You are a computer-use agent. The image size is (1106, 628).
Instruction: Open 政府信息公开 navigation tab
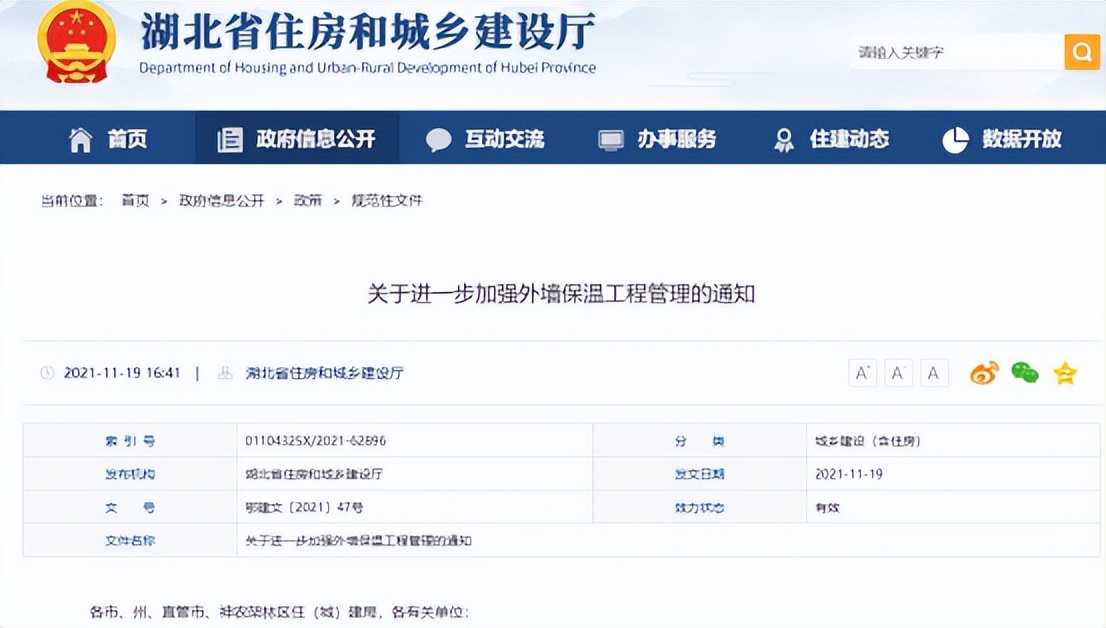pyautogui.click(x=297, y=139)
